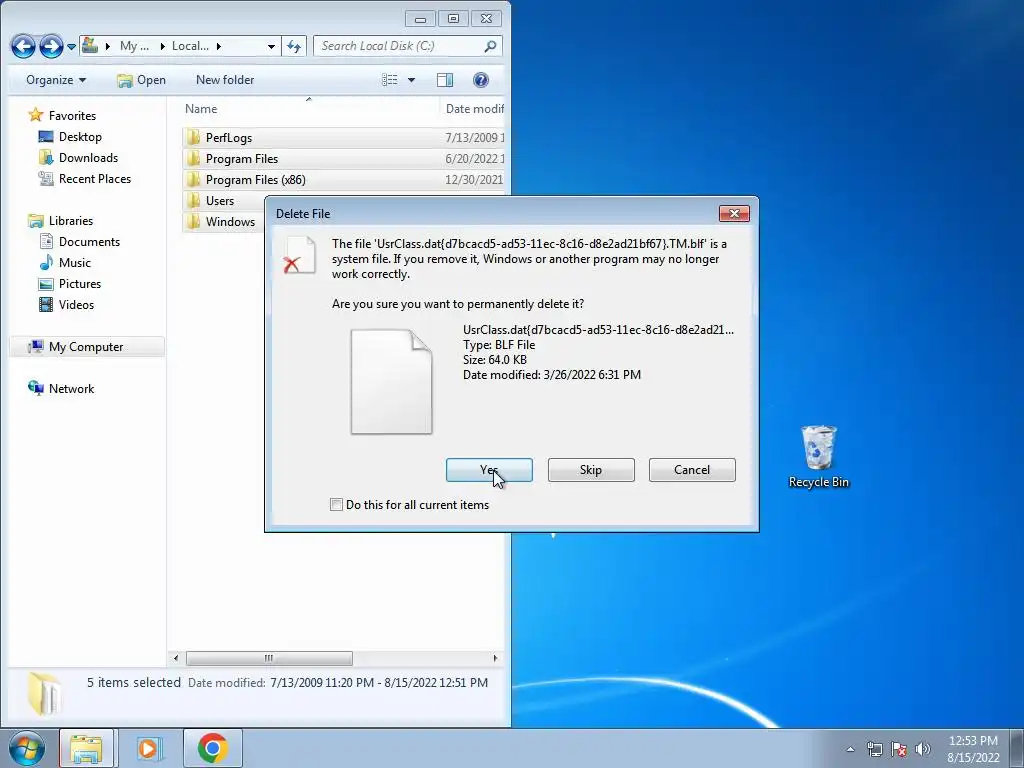
Task: Select the Program Files folder row
Action: pyautogui.click(x=343, y=159)
